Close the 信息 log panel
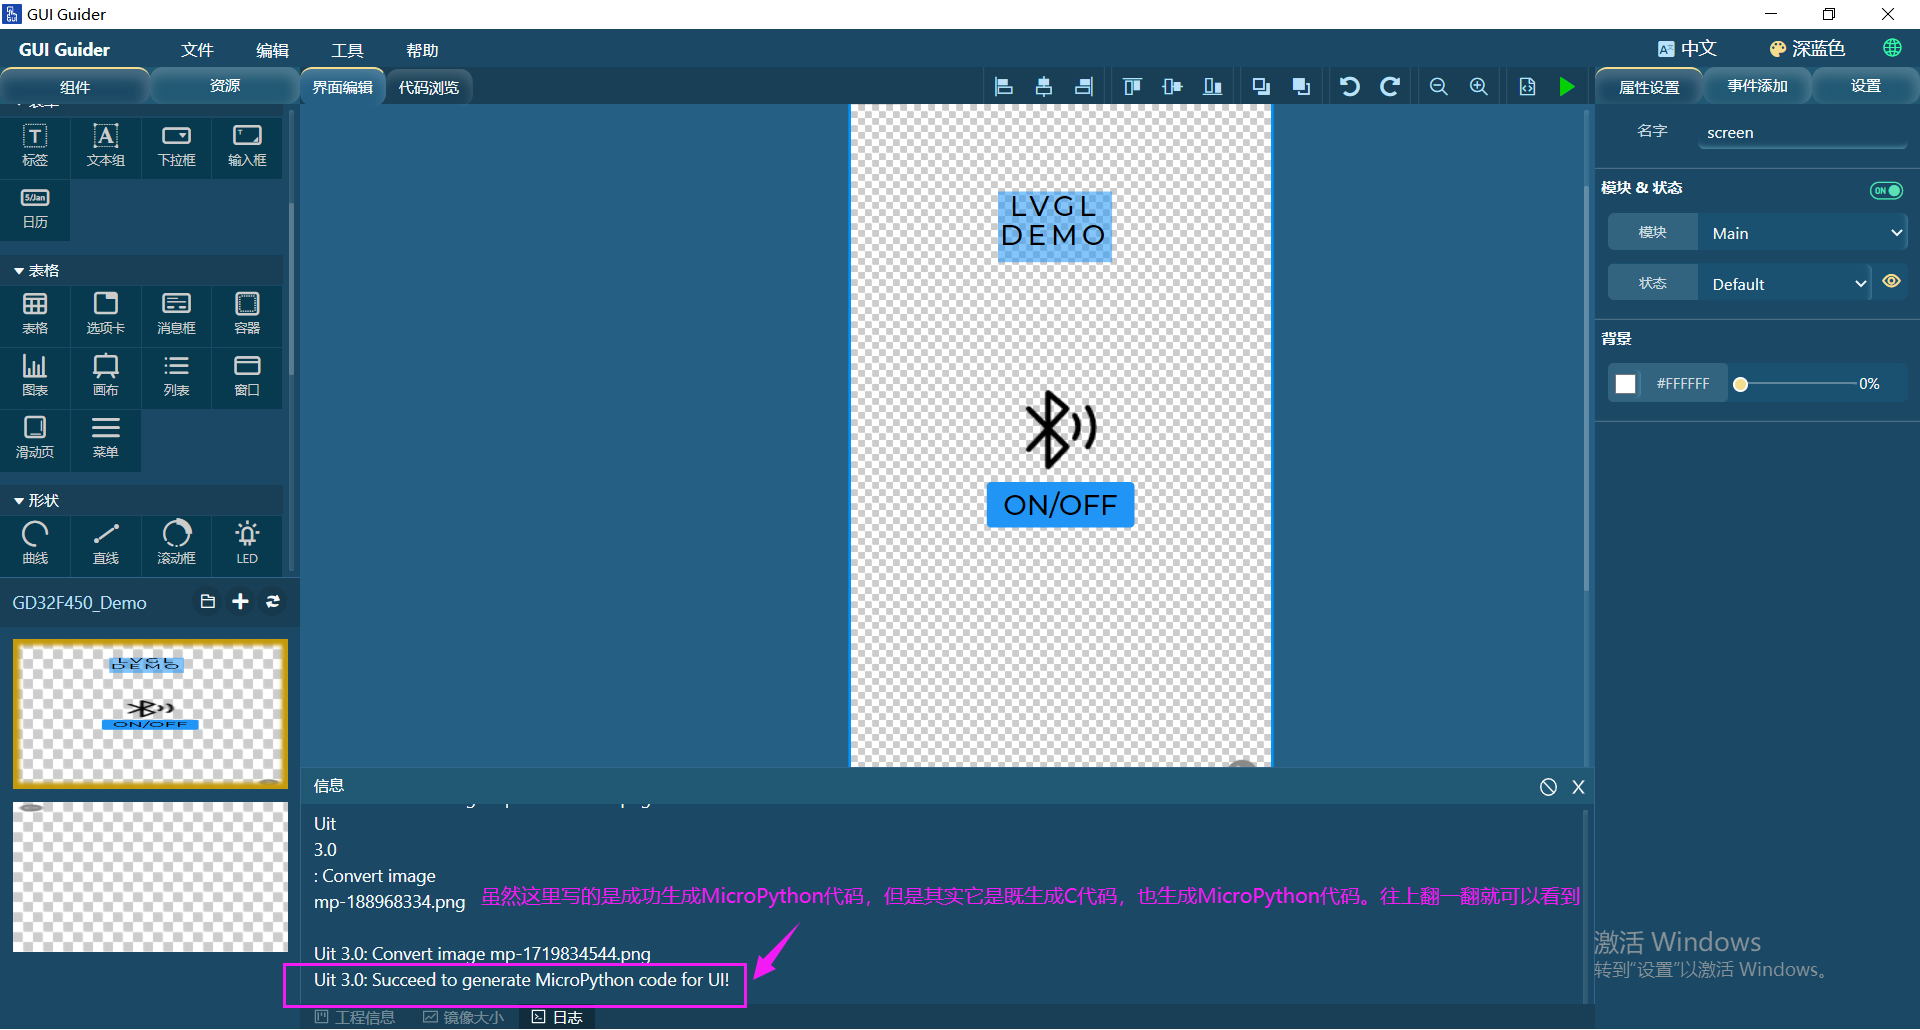Viewport: 1920px width, 1030px height. coord(1578,787)
